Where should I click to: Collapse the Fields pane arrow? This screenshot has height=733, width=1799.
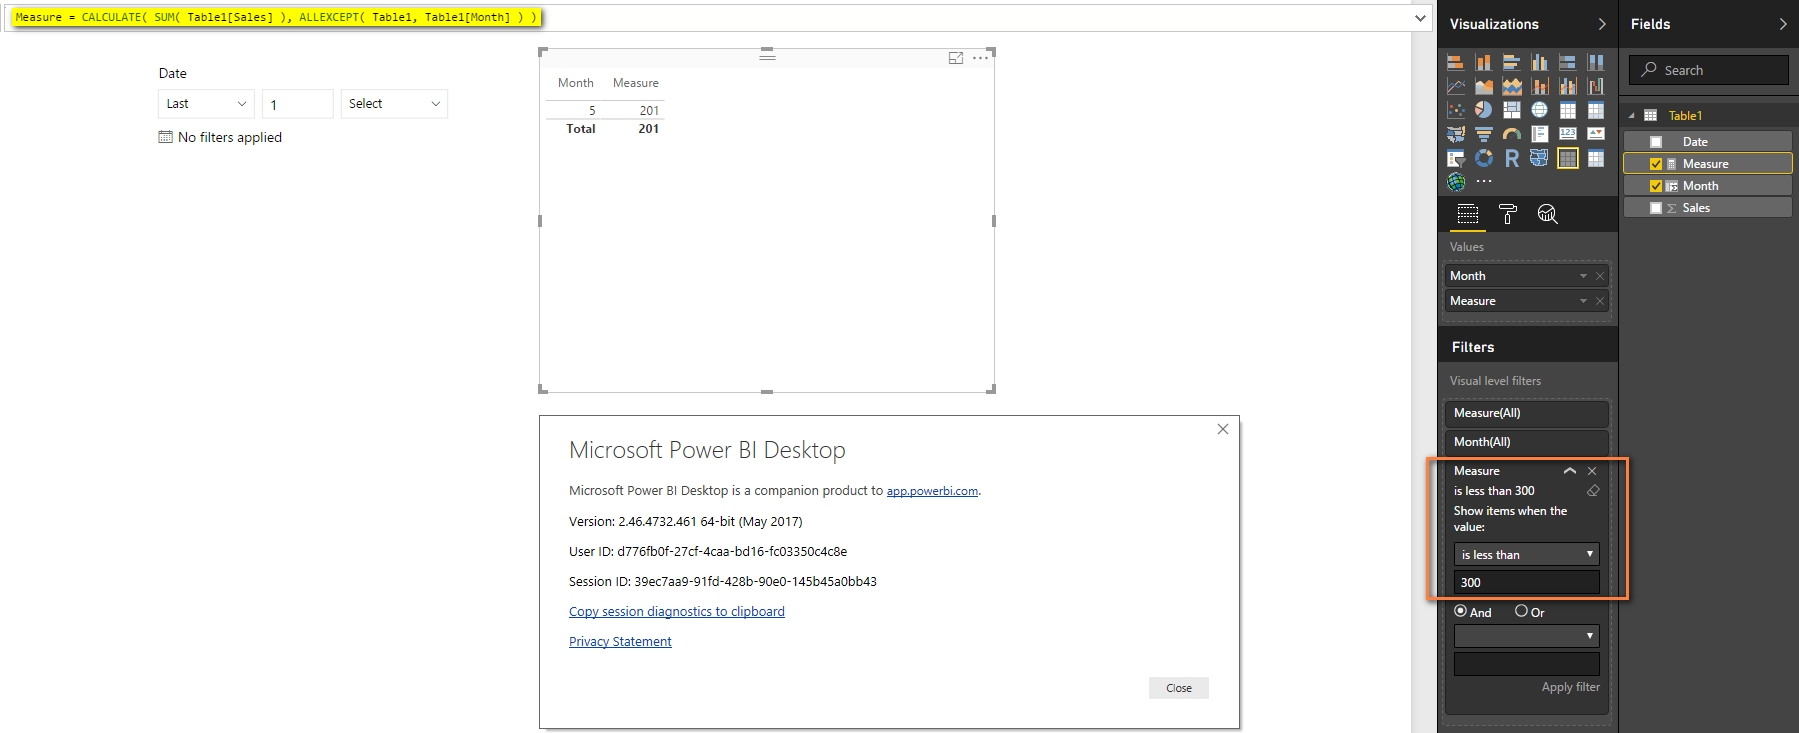[x=1783, y=24]
